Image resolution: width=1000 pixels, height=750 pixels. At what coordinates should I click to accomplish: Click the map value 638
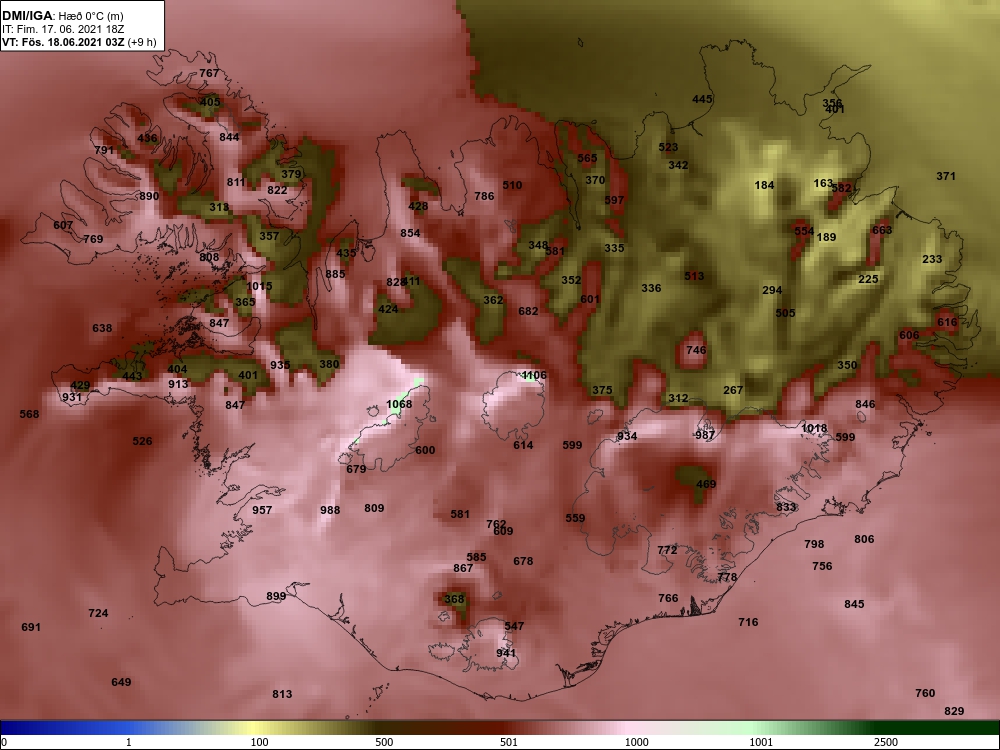click(102, 328)
